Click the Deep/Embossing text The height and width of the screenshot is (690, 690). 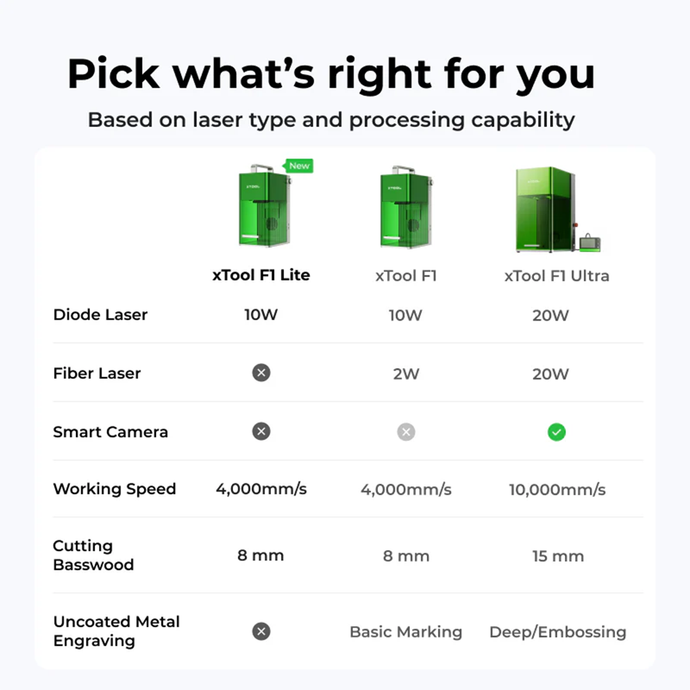pos(557,632)
